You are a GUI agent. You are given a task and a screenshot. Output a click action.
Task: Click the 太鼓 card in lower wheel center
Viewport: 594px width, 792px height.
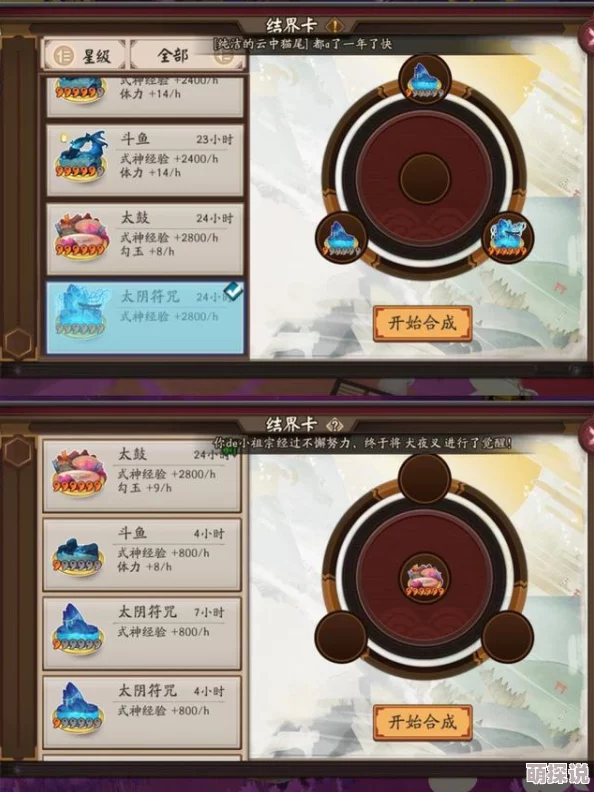[425, 579]
